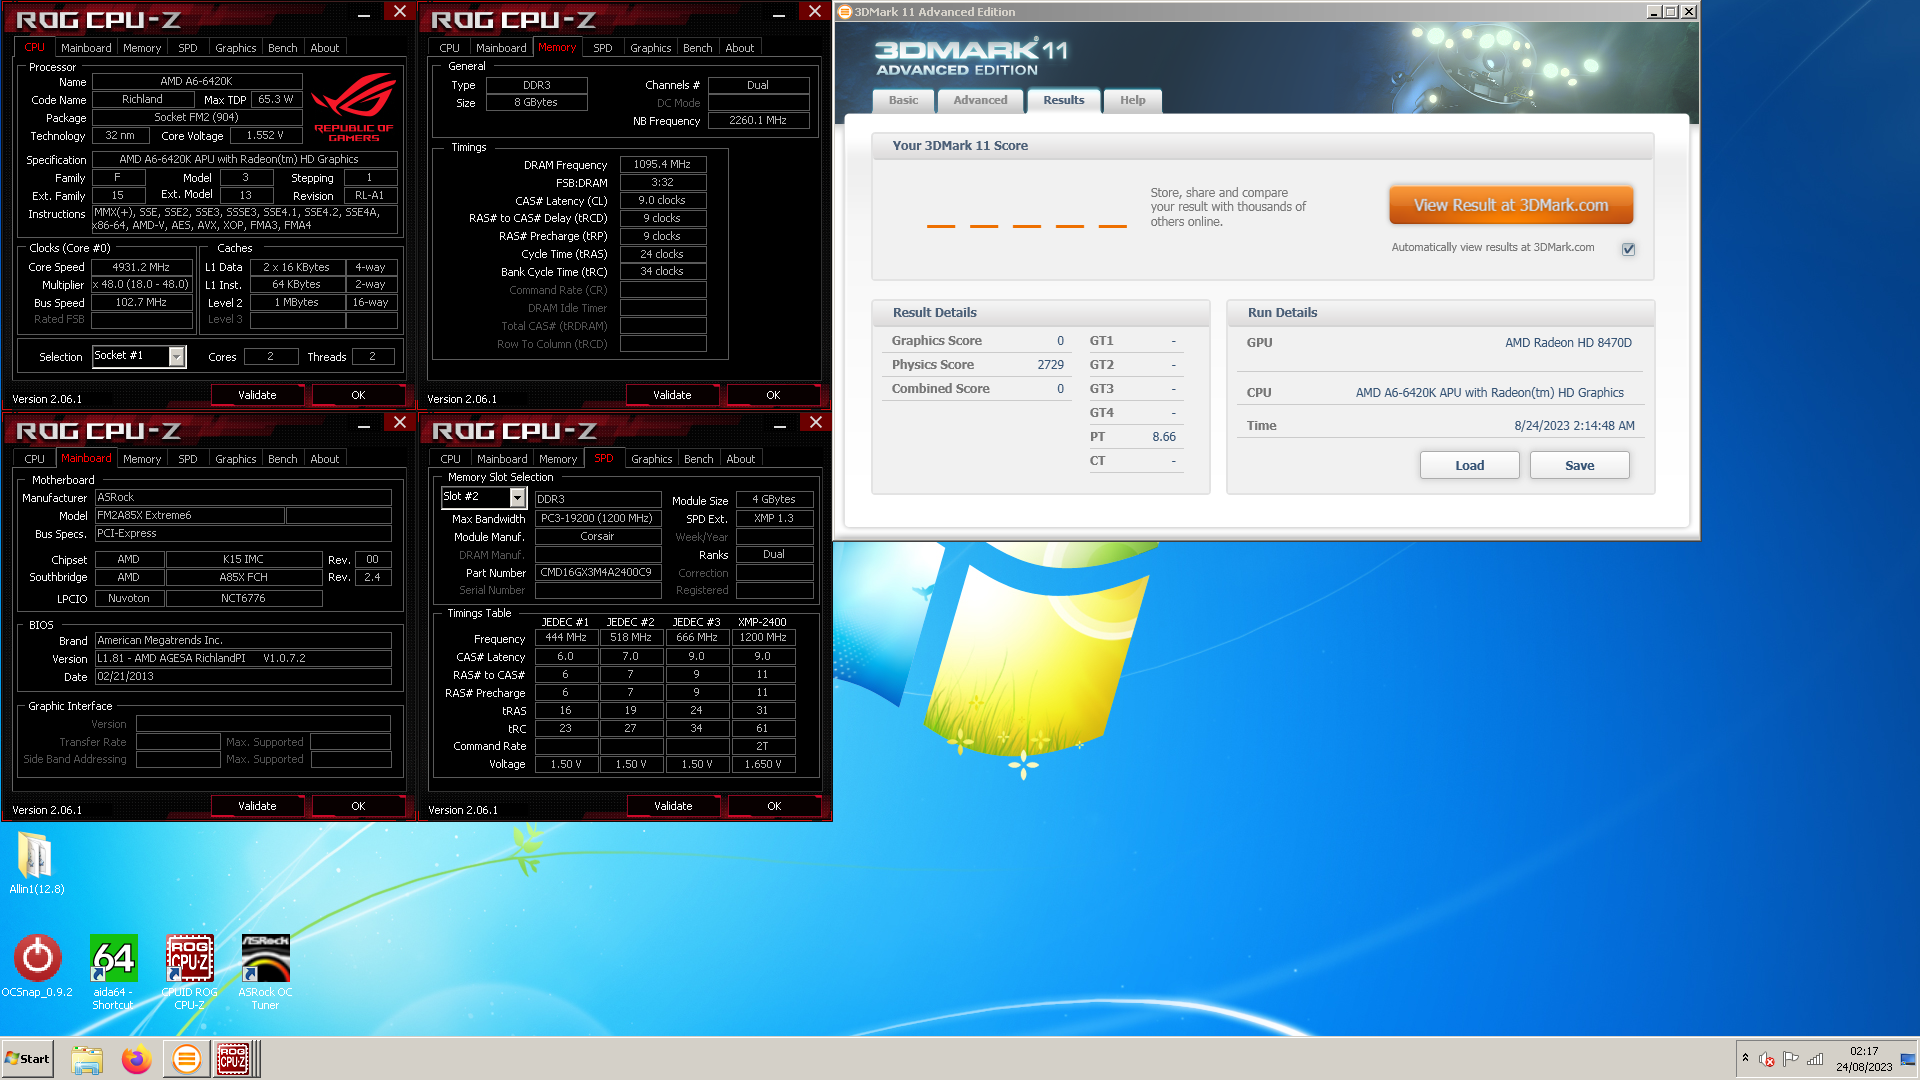Click the ROG Republic of Gamers logo
The image size is (1920, 1080).
click(x=353, y=107)
